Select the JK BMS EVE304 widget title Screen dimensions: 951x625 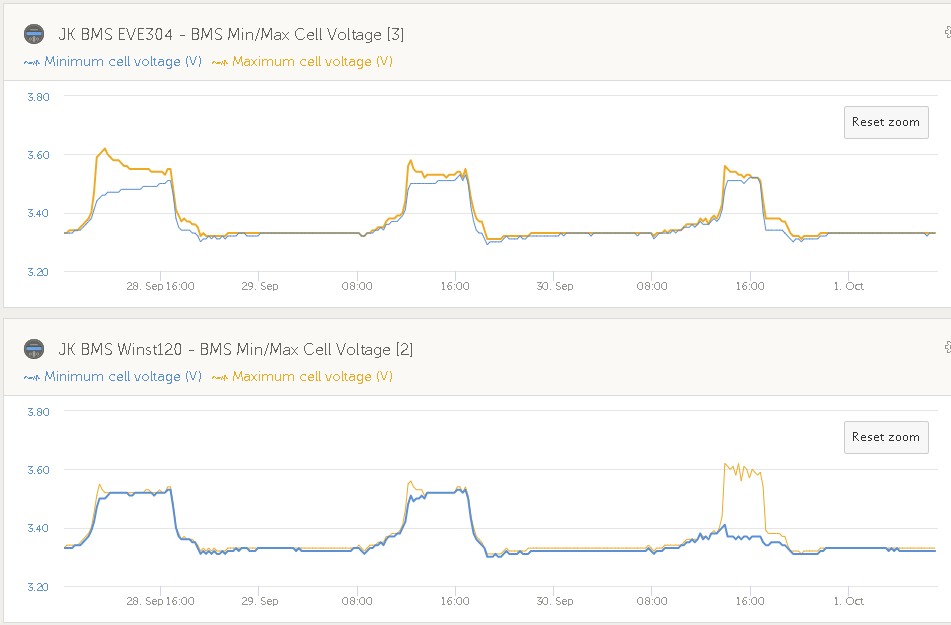pos(231,34)
